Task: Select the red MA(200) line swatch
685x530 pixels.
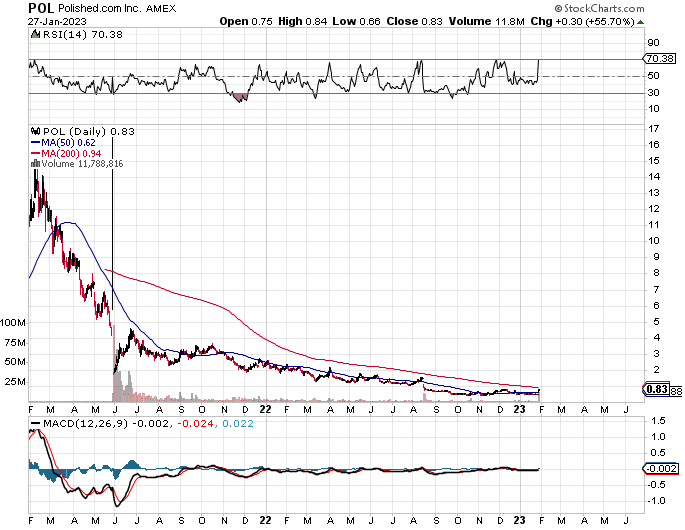Action: (35, 154)
